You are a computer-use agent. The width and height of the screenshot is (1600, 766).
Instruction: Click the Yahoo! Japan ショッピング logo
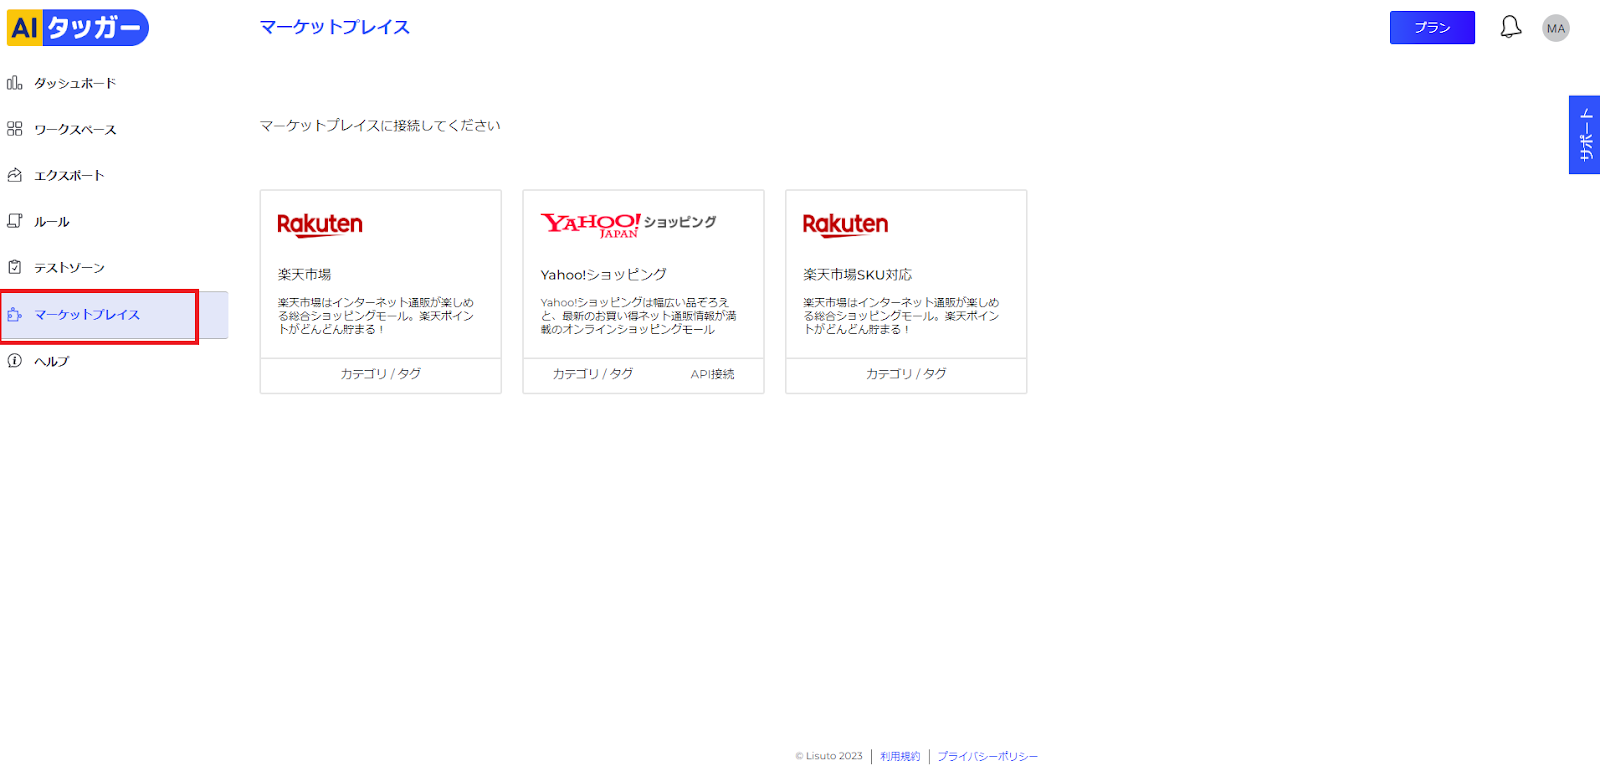(628, 225)
